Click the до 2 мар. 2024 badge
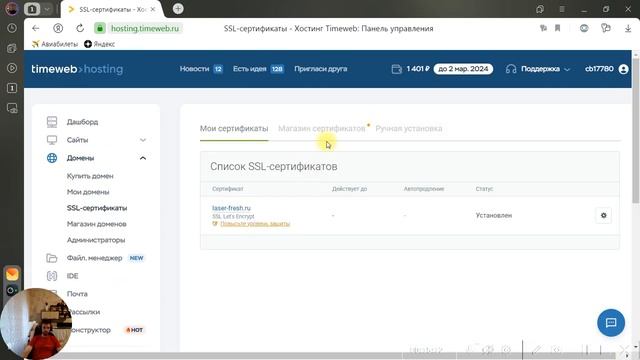The image size is (640, 360). [463, 69]
